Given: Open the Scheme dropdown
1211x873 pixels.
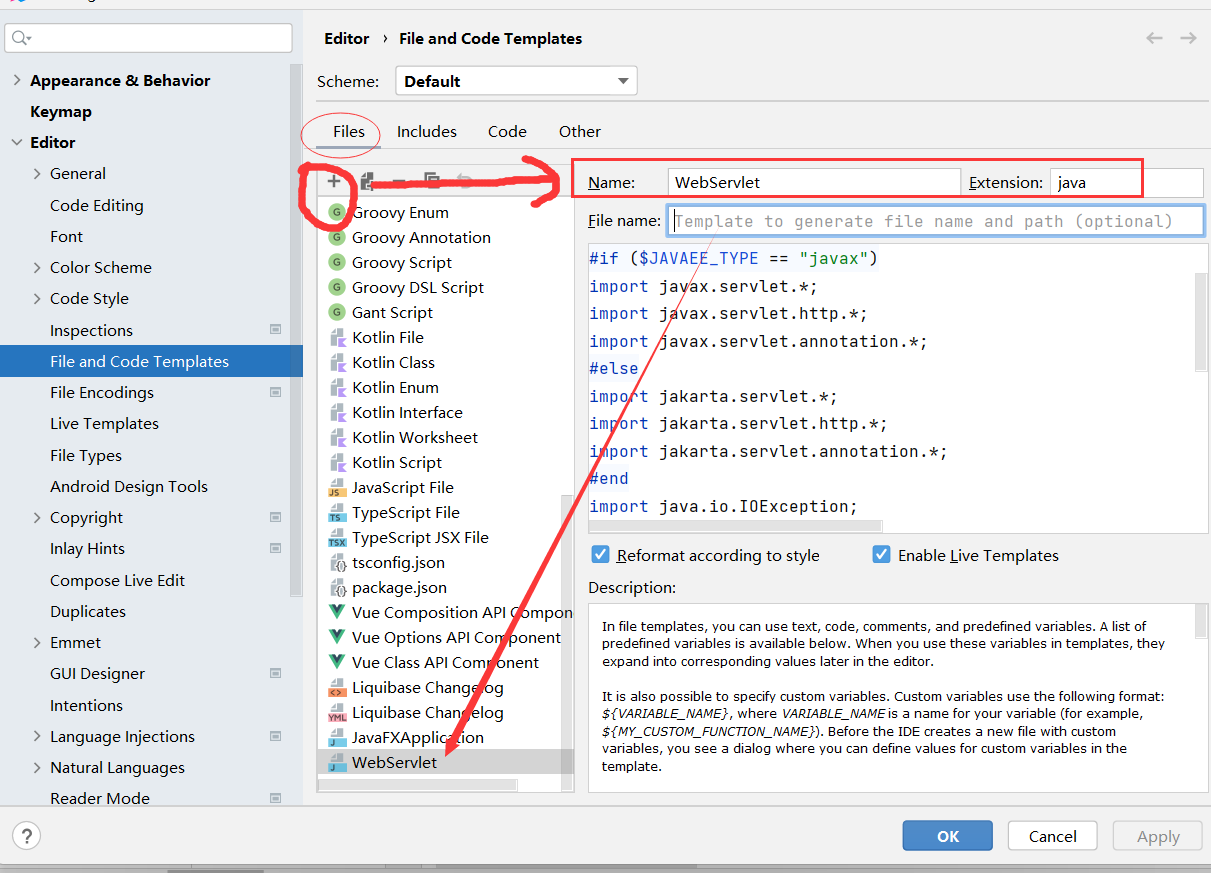Looking at the screenshot, I should (x=516, y=81).
